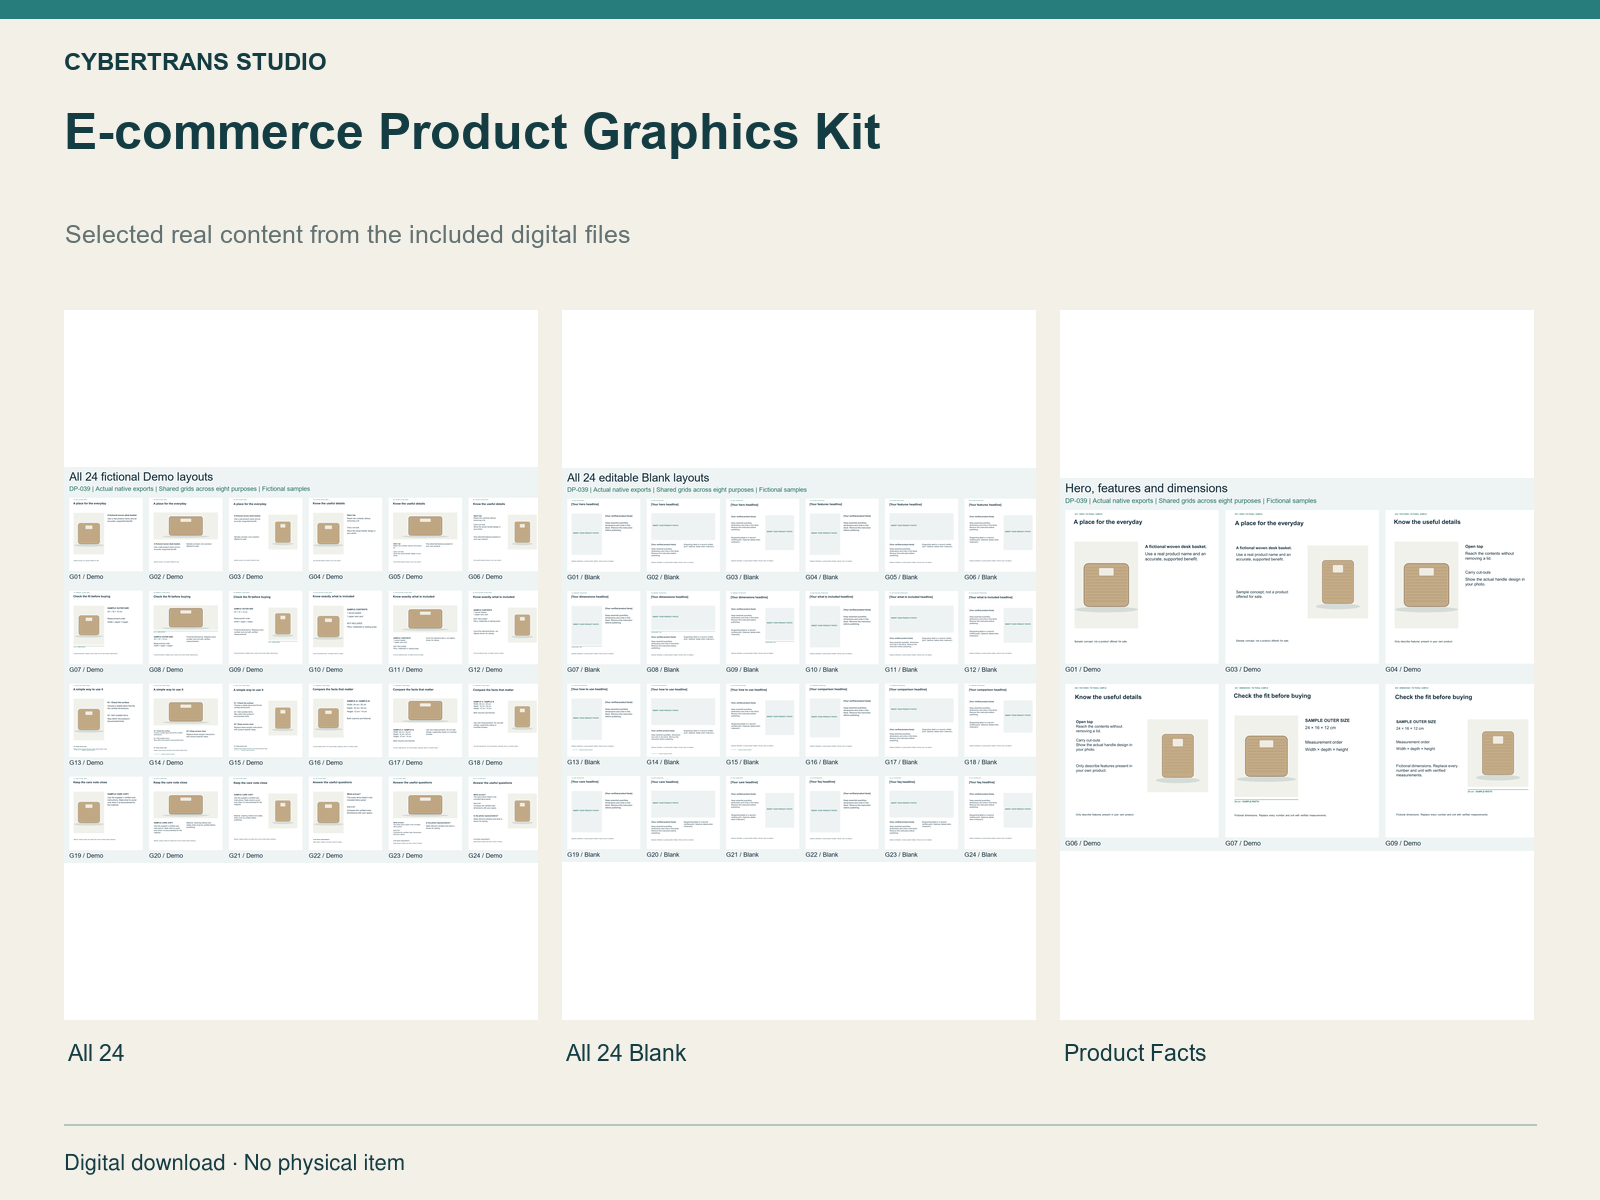This screenshot has height=1200, width=1600.
Task: Select G15 / Demo thumbnail
Action: coord(266,721)
